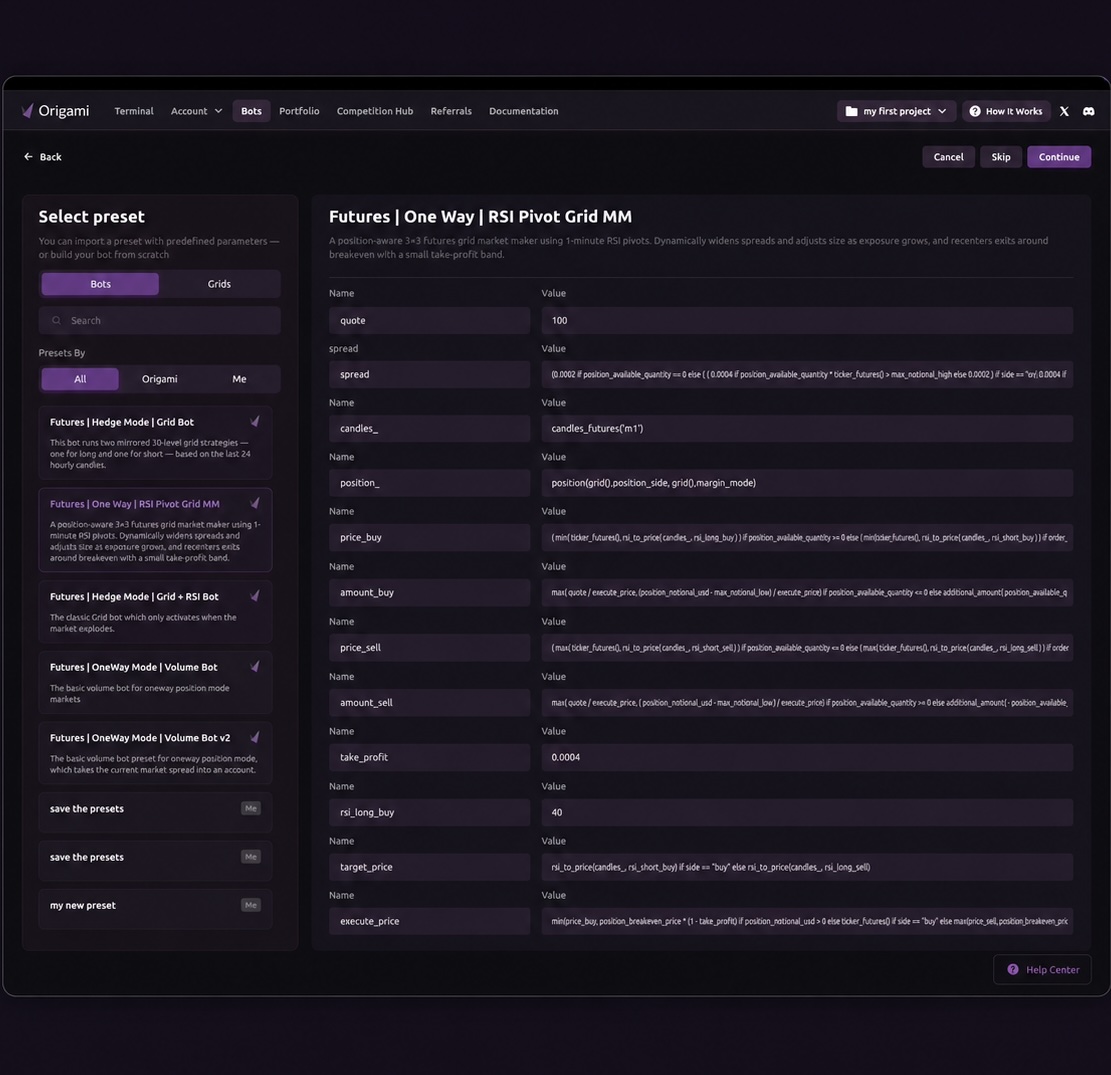The width and height of the screenshot is (1111, 1075).
Task: Select Futures Hedge Mode Grid Bot preset
Action: 155,442
